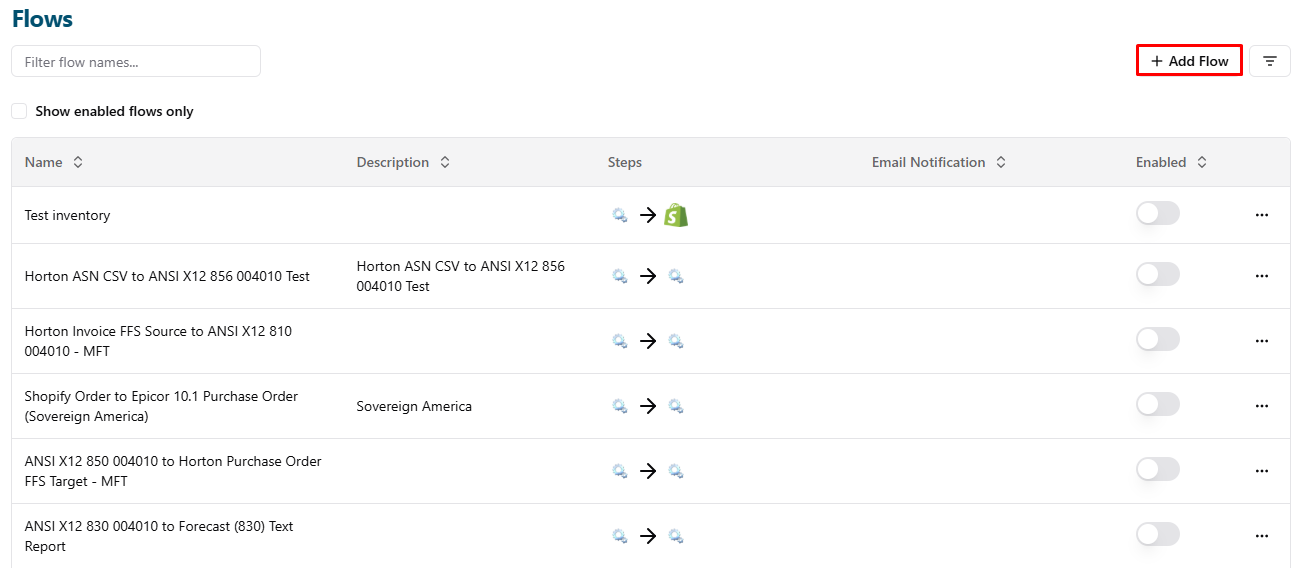Click source step icon of Horton Invoice row
1304x568 pixels.
620,341
